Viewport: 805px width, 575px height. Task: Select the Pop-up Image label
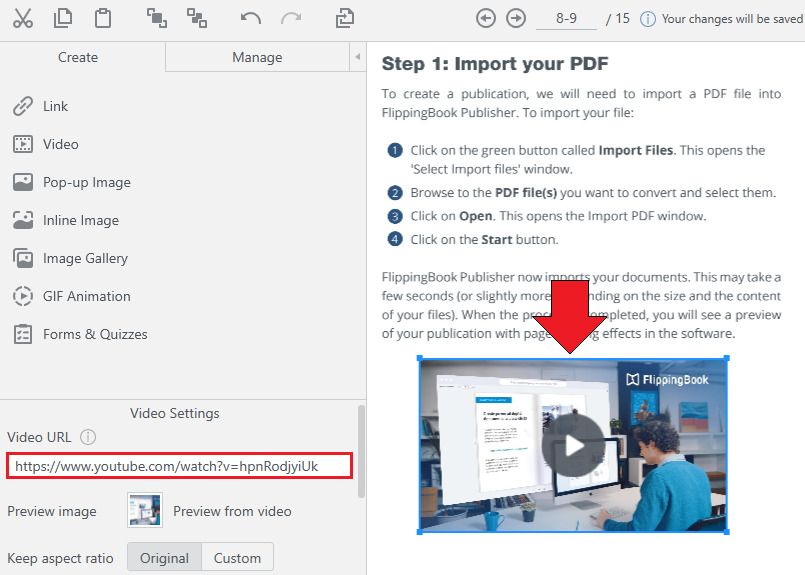(87, 182)
